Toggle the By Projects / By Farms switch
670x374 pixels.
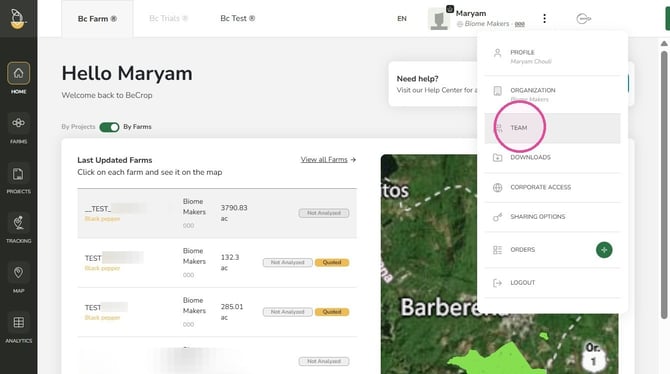109,127
